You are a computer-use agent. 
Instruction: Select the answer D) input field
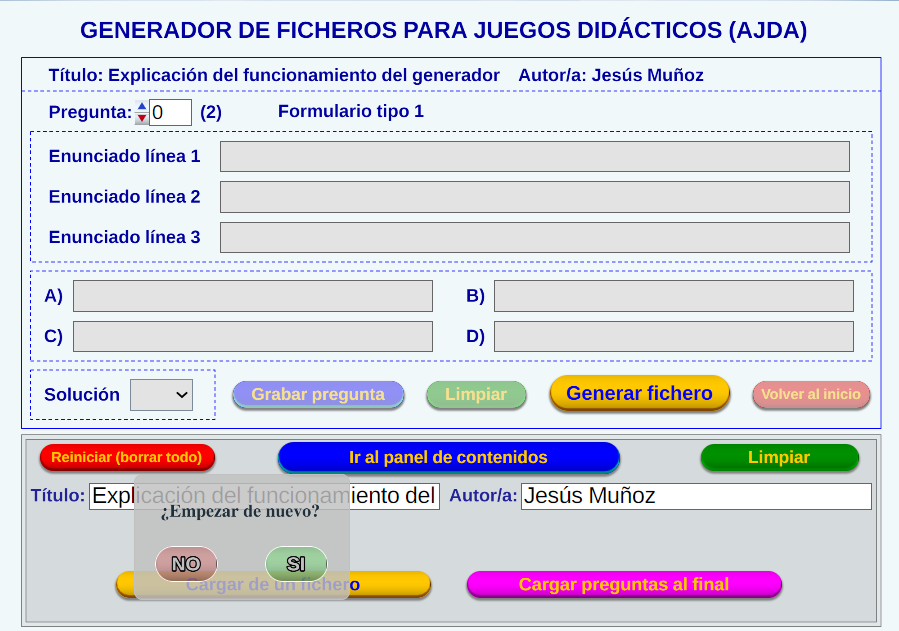pos(673,336)
